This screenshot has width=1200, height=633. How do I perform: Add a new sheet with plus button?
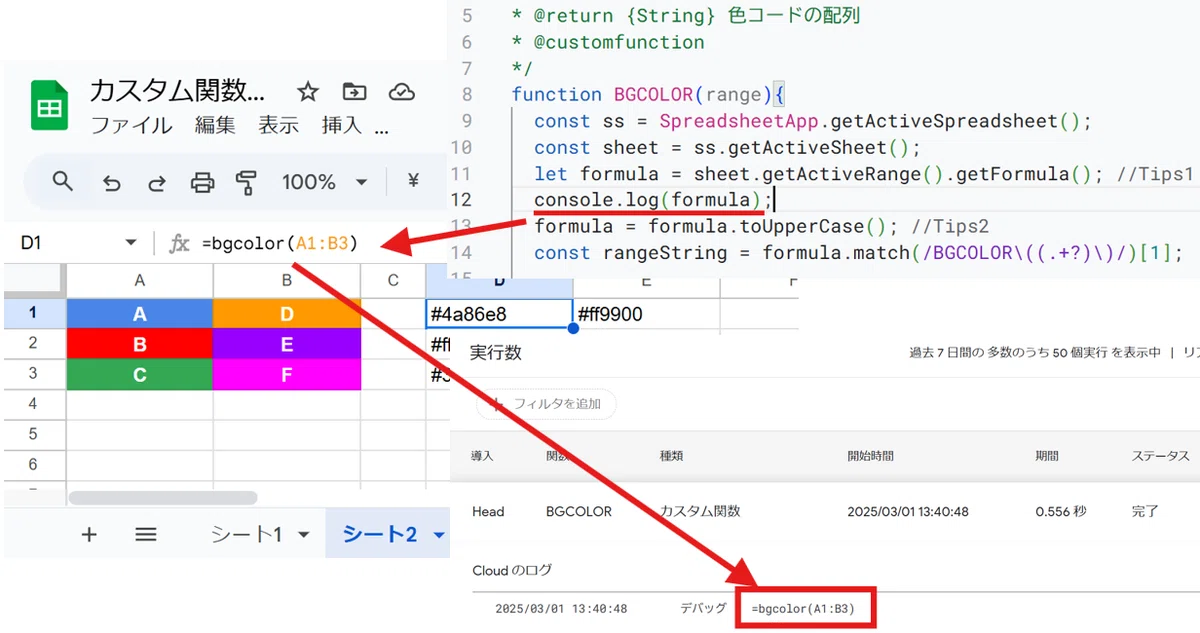point(89,535)
